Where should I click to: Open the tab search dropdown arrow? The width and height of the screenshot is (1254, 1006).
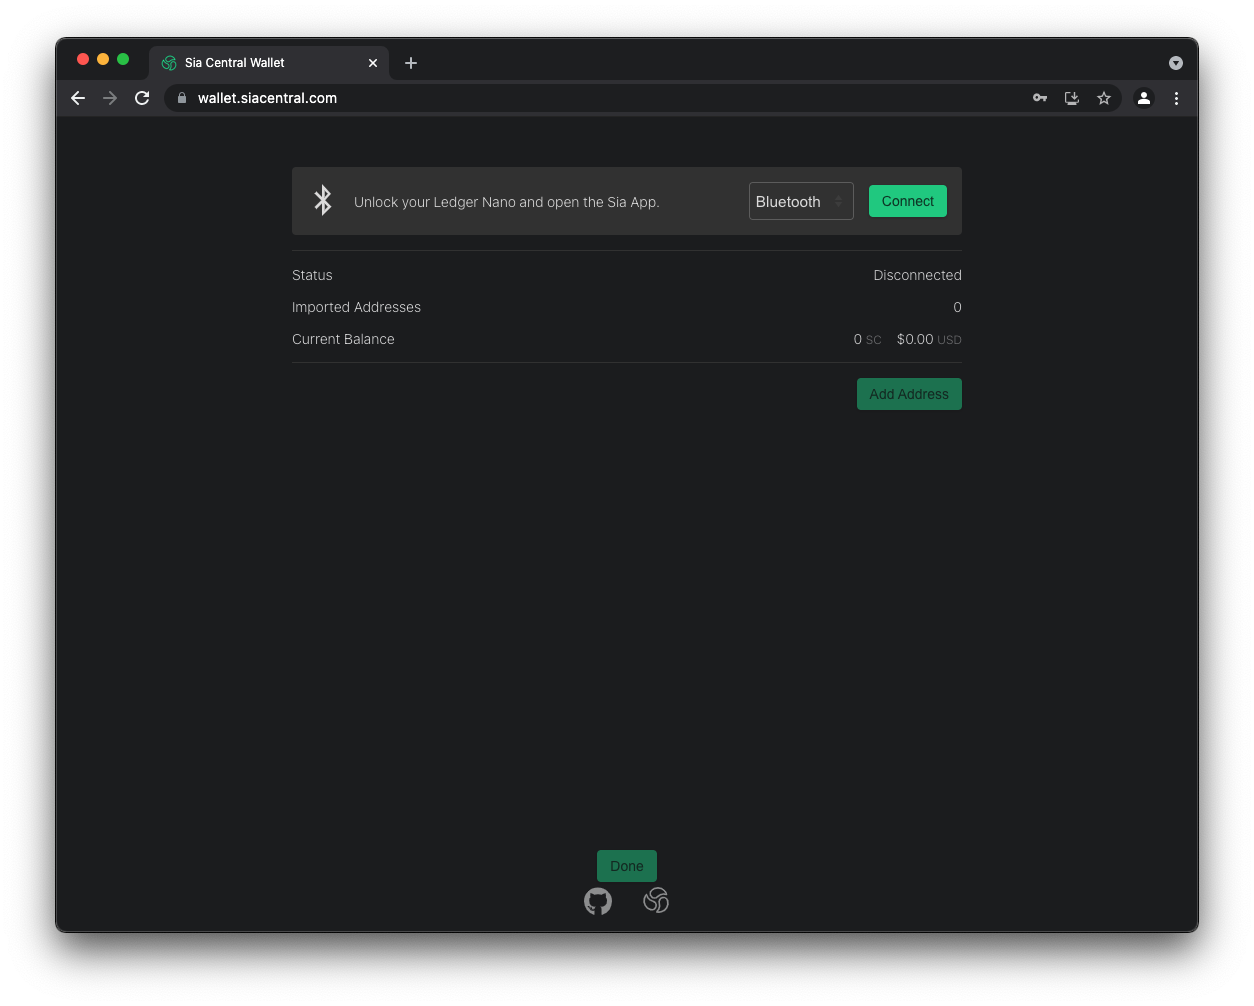[x=1176, y=63]
